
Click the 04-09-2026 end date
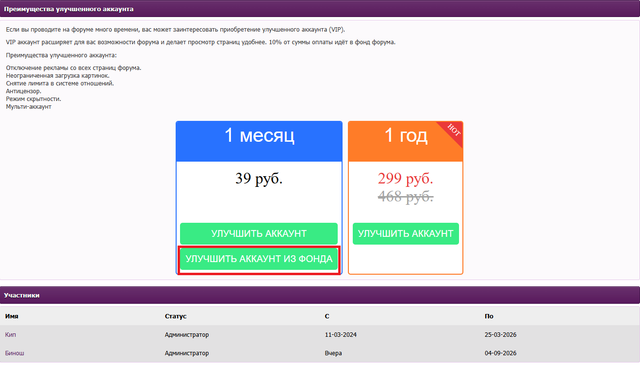[x=500, y=353]
